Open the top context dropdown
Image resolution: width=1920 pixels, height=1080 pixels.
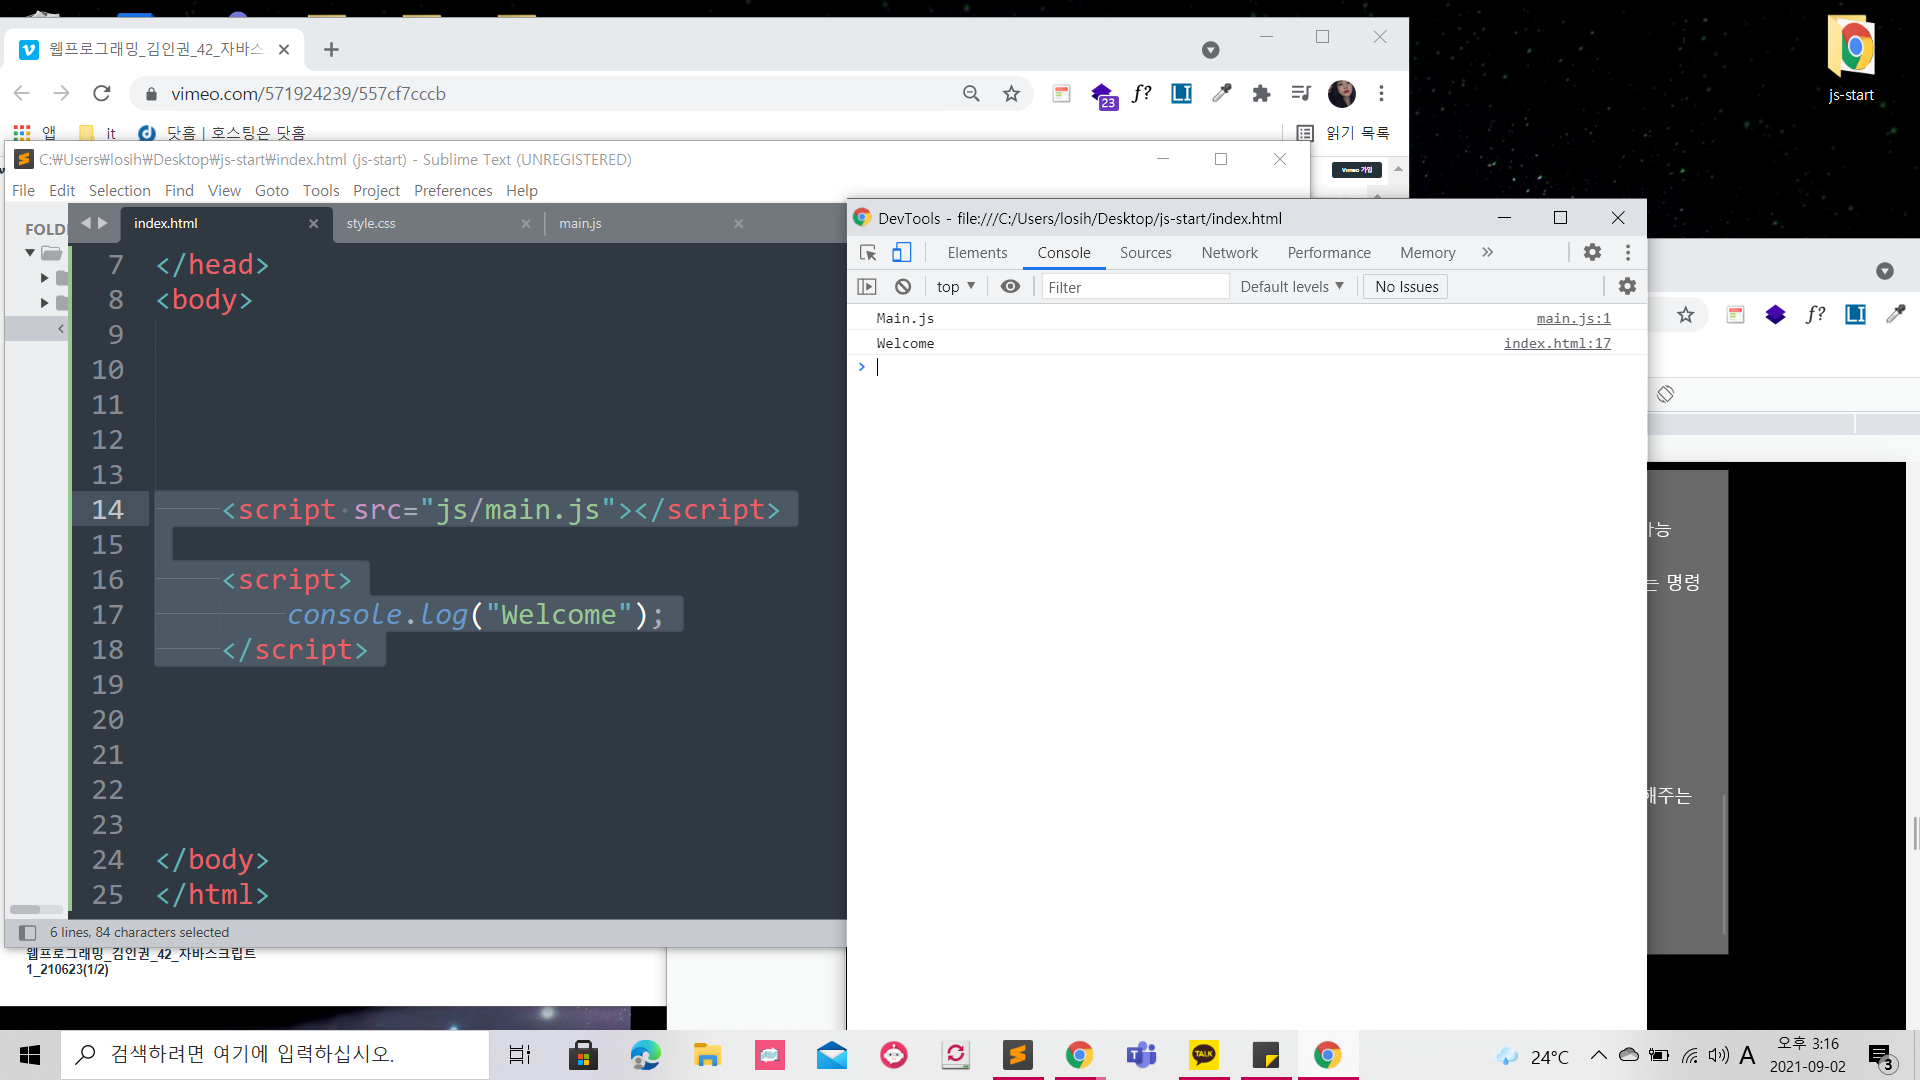pyautogui.click(x=955, y=287)
